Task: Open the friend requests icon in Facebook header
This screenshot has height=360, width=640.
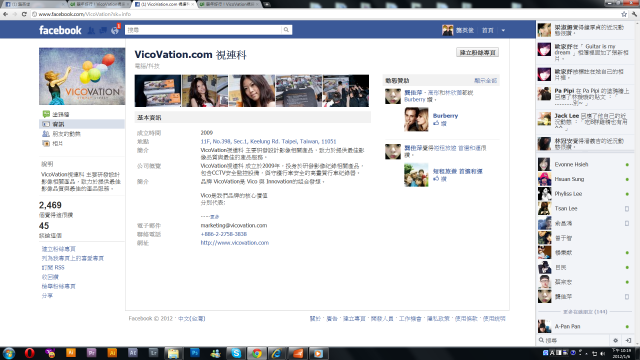Action: pos(91,30)
